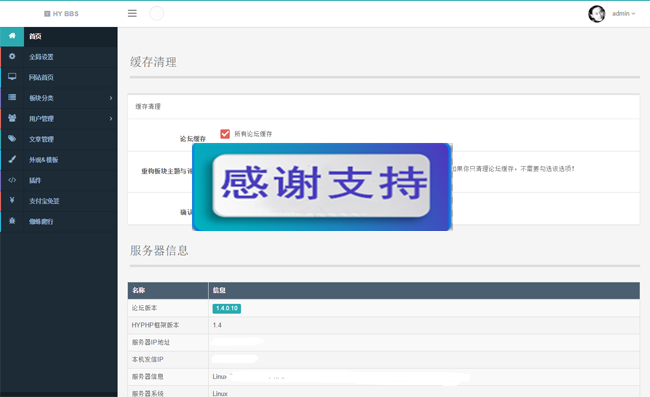Click the round button beside hamburger icon
The image size is (650, 397).
coord(157,13)
